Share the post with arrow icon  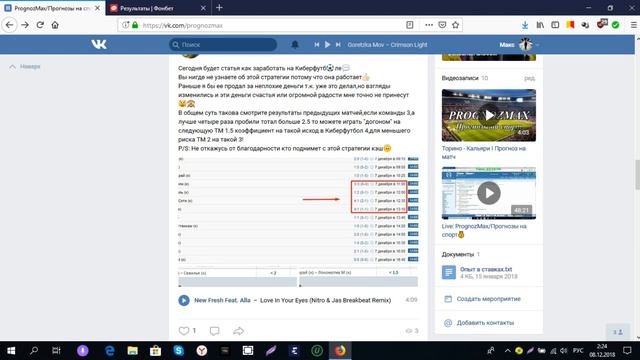pos(238,331)
